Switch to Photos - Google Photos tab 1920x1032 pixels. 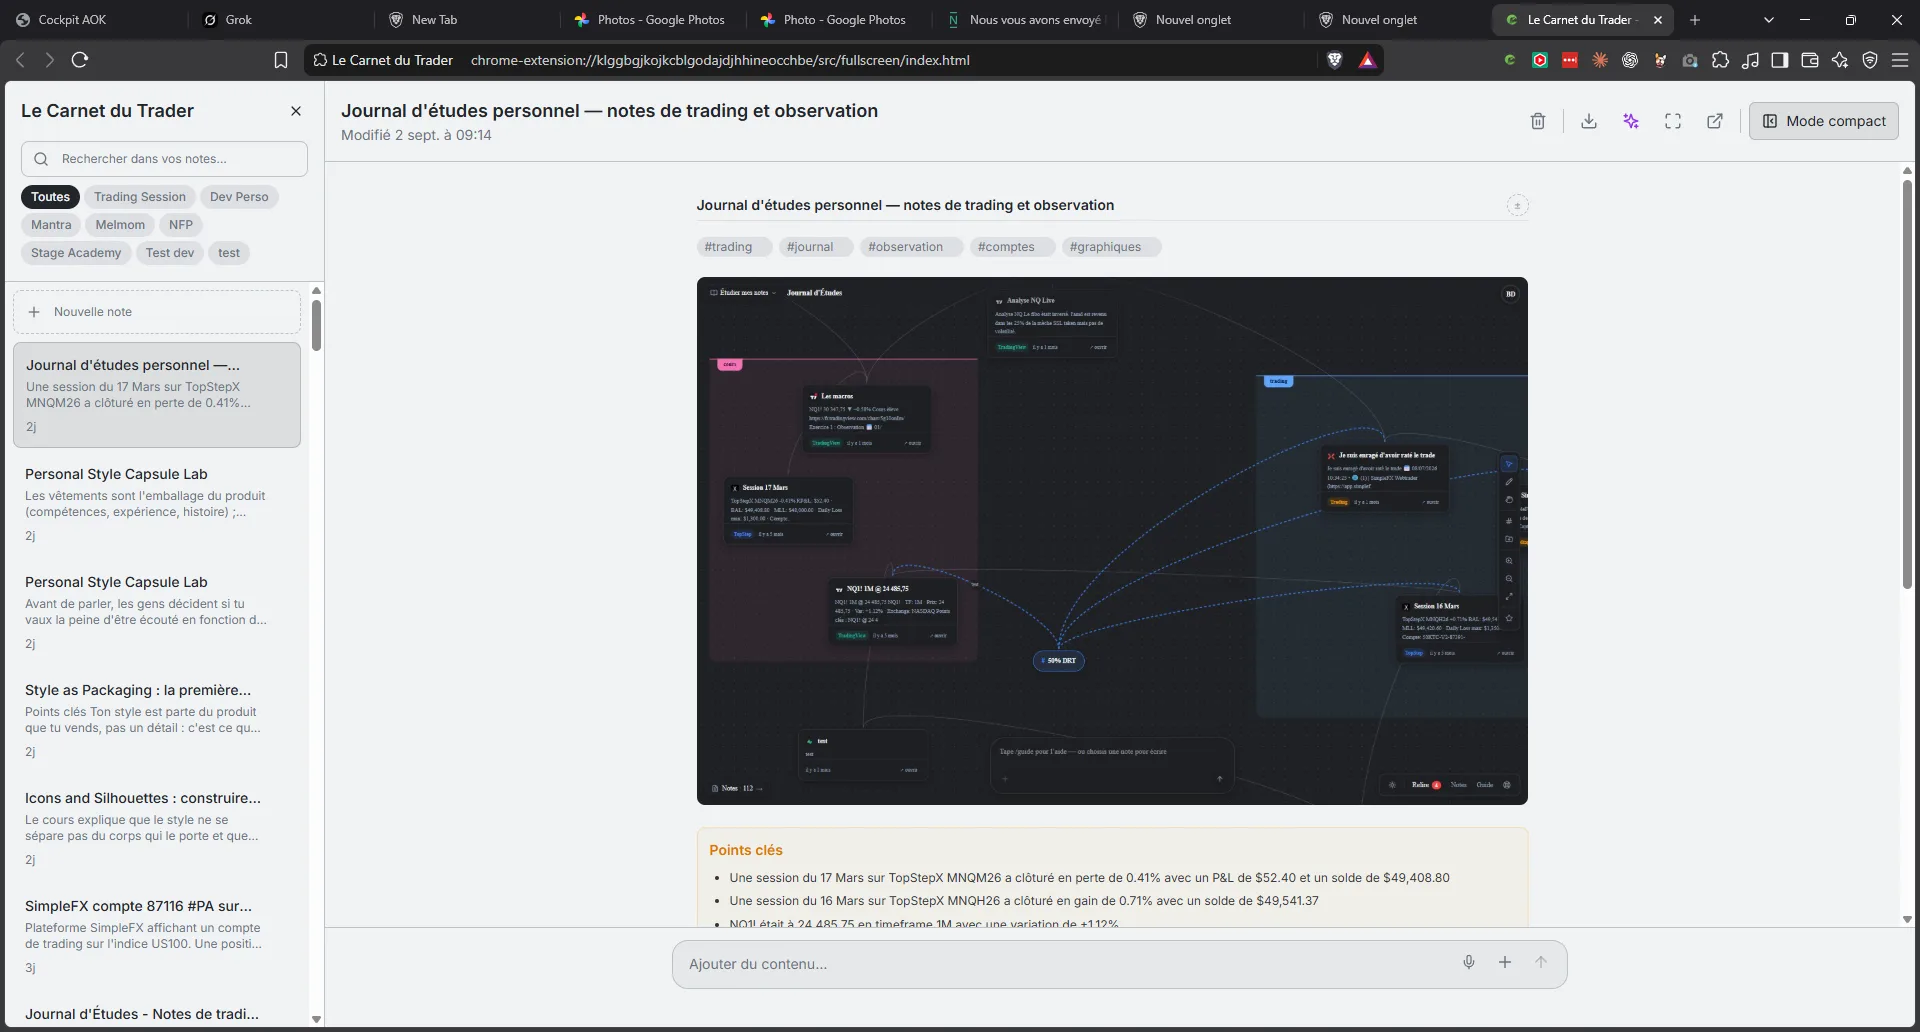coord(651,20)
